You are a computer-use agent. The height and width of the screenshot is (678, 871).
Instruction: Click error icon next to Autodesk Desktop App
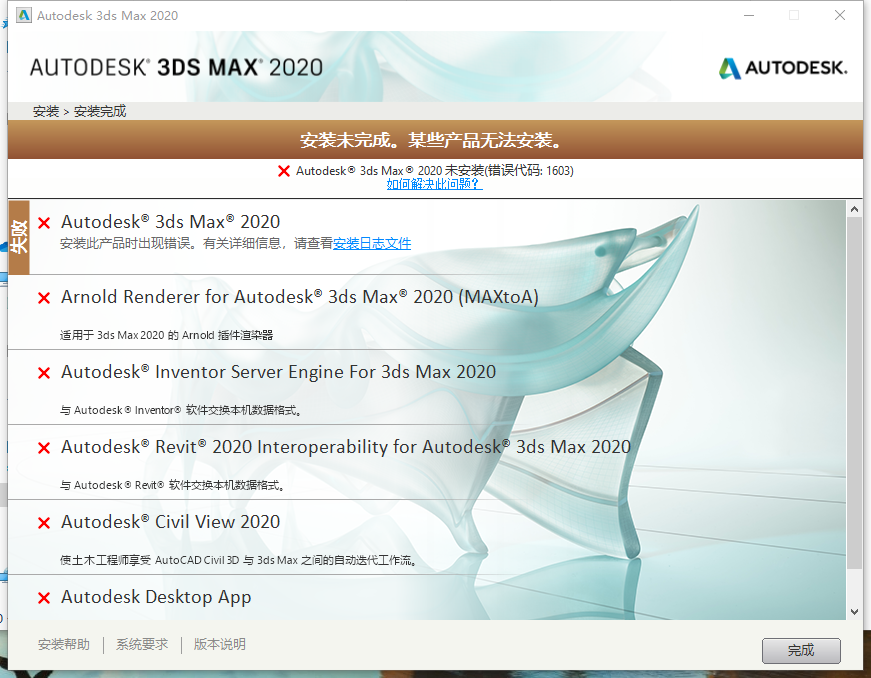coord(42,597)
